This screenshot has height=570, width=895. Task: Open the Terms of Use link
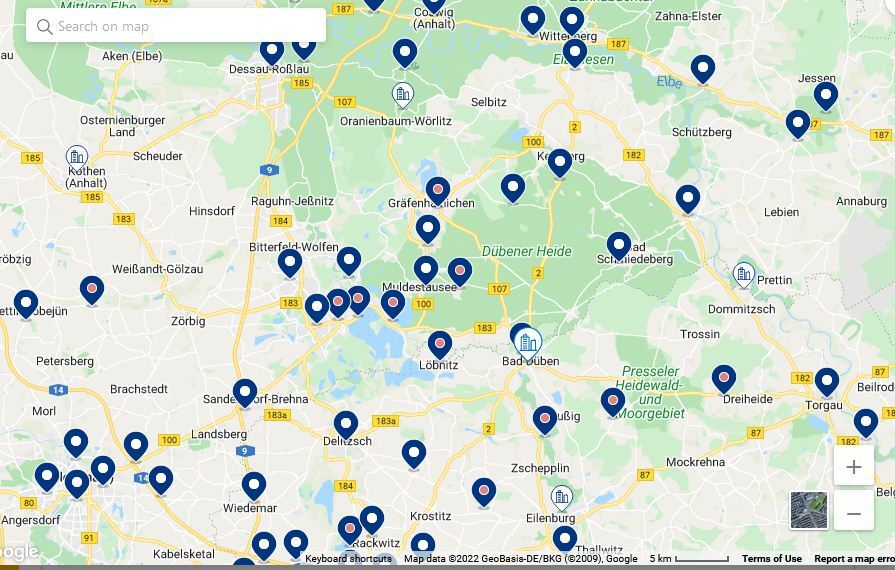772,559
